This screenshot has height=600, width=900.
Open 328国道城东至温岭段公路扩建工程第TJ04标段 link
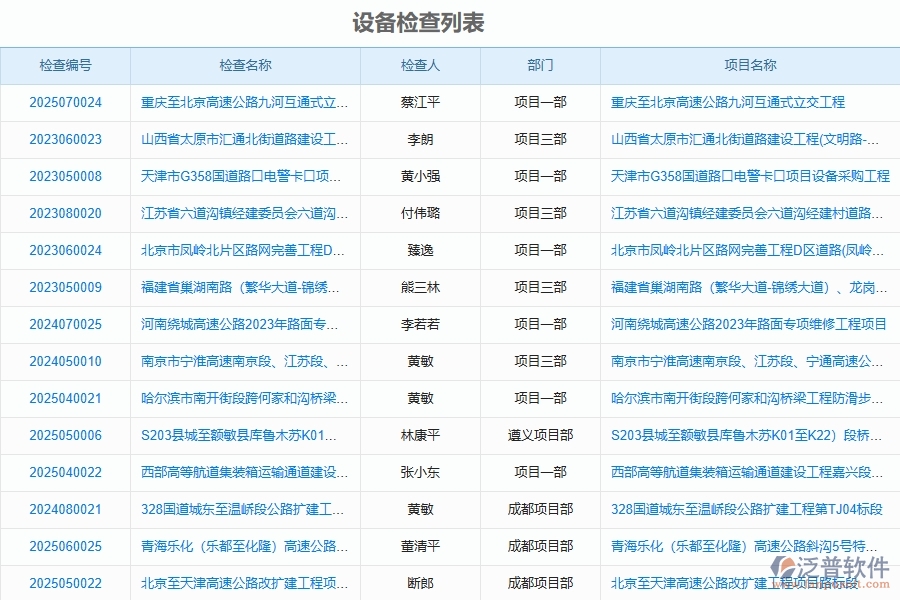(750, 509)
